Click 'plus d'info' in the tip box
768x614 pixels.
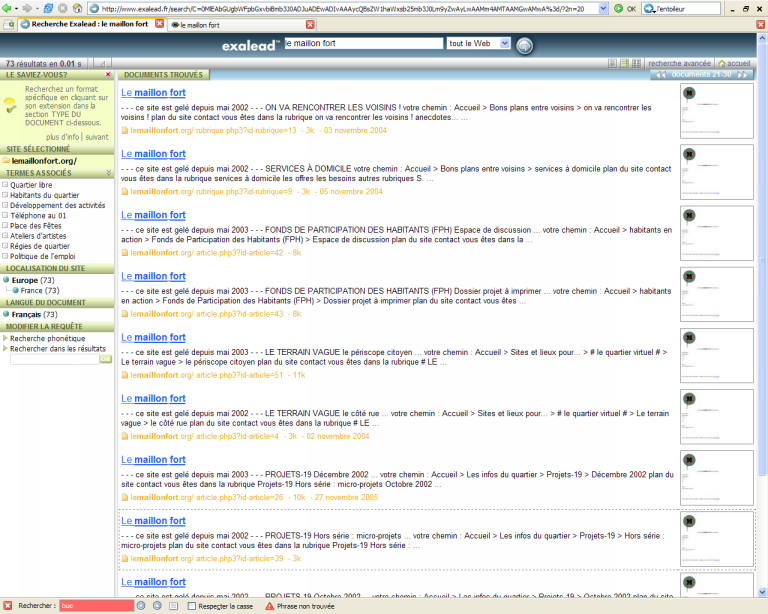click(63, 137)
